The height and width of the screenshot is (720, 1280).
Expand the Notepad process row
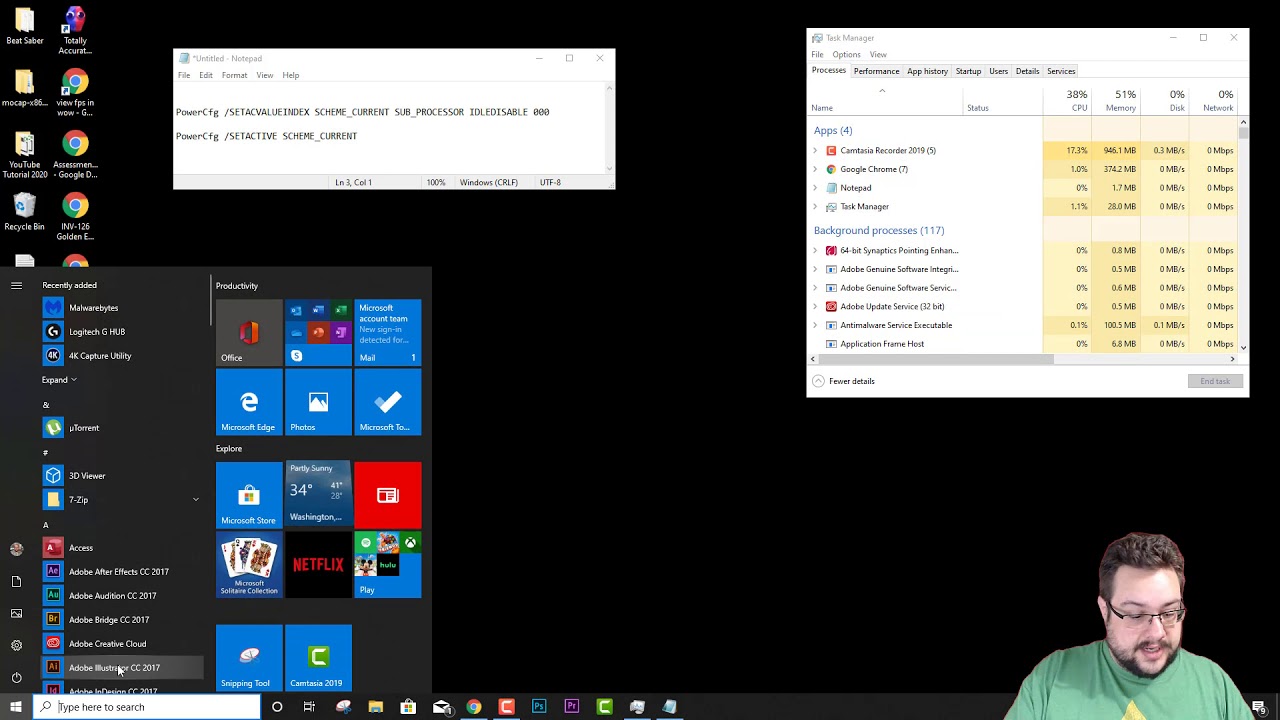(815, 188)
